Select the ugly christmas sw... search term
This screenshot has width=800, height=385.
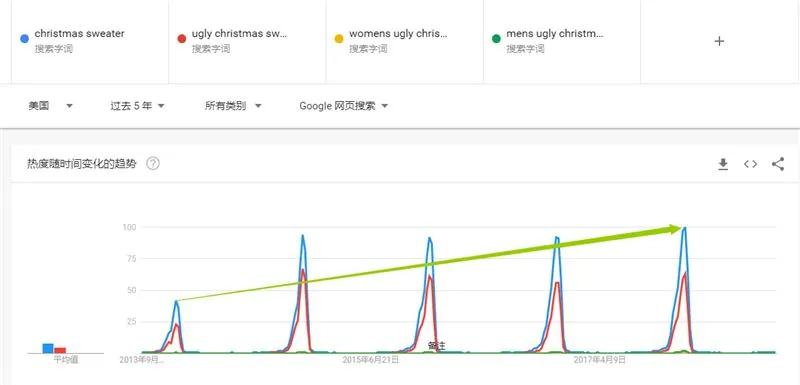click(247, 41)
